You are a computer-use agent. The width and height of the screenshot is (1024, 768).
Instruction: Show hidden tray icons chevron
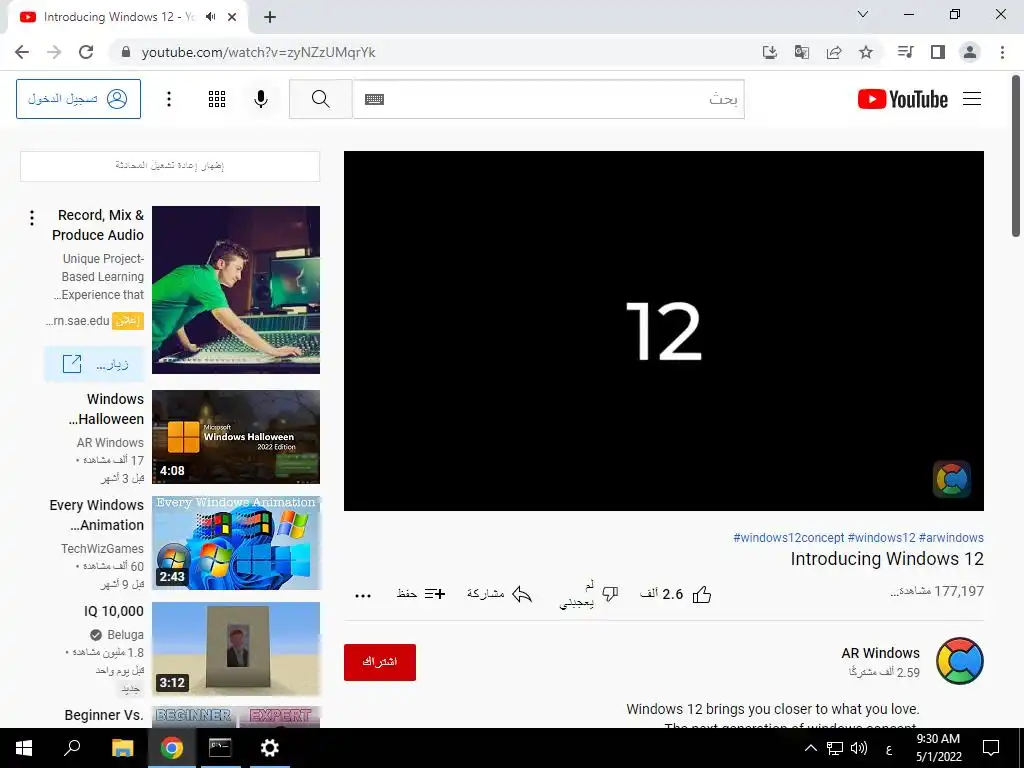810,748
